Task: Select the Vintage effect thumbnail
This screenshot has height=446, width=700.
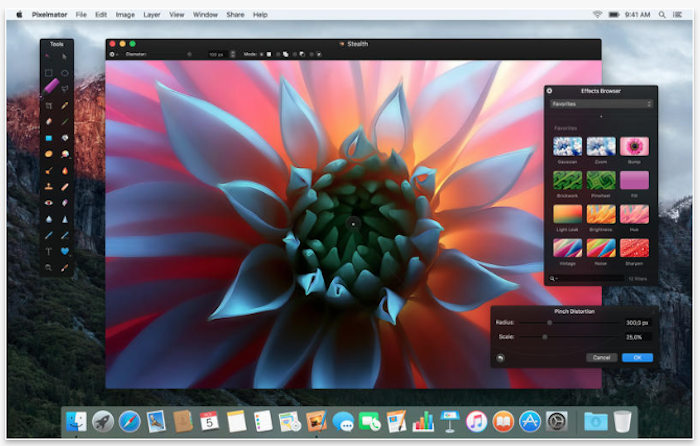Action: coord(567,248)
